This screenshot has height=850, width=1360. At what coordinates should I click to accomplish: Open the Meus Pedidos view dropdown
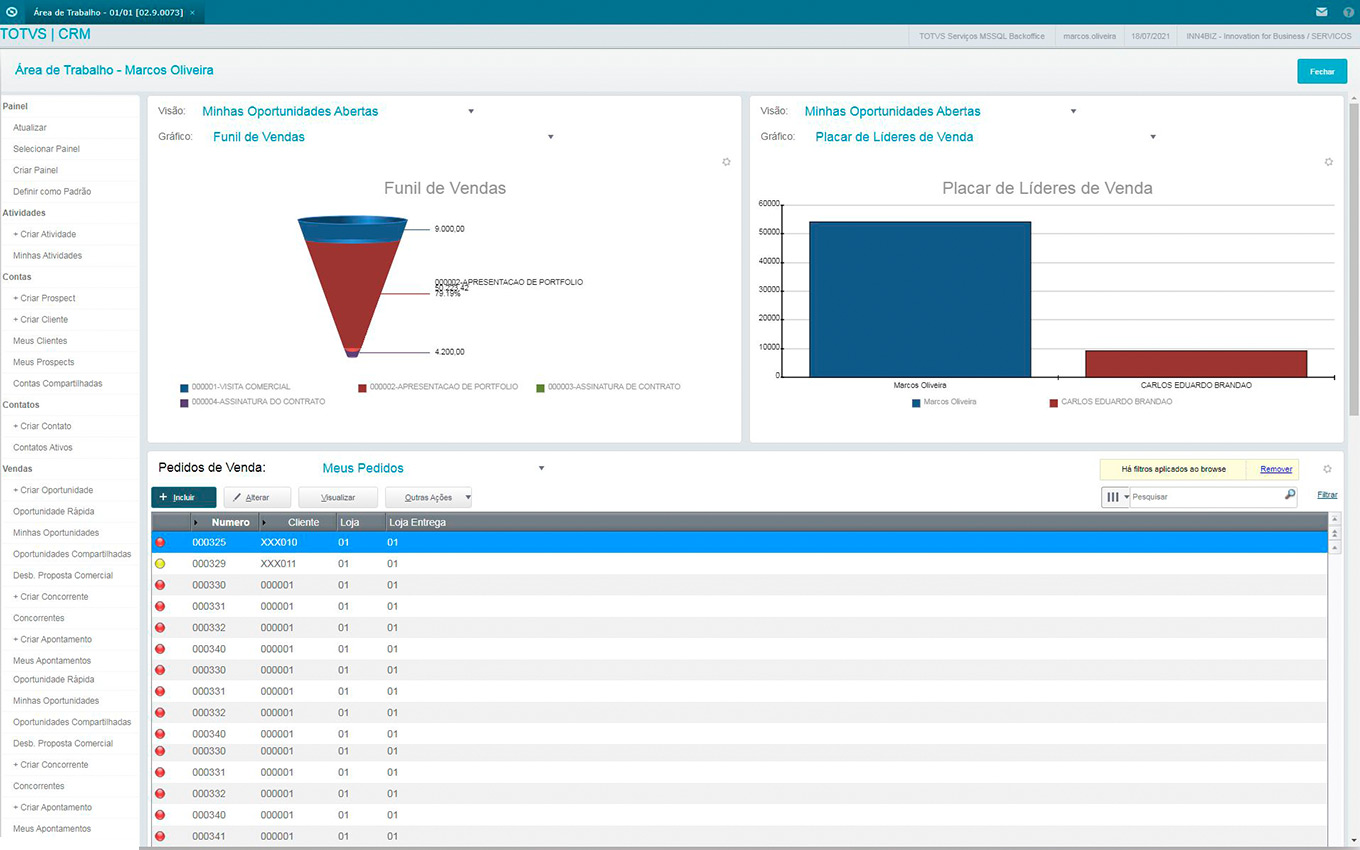(x=541, y=468)
